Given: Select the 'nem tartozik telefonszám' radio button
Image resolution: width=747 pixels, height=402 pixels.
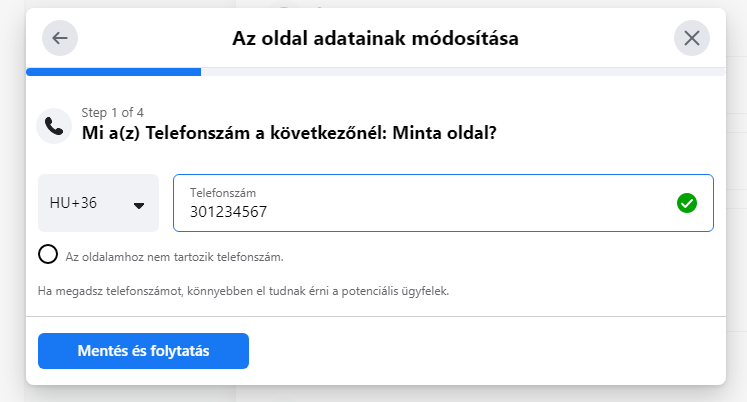Looking at the screenshot, I should pyautogui.click(x=48, y=254).
